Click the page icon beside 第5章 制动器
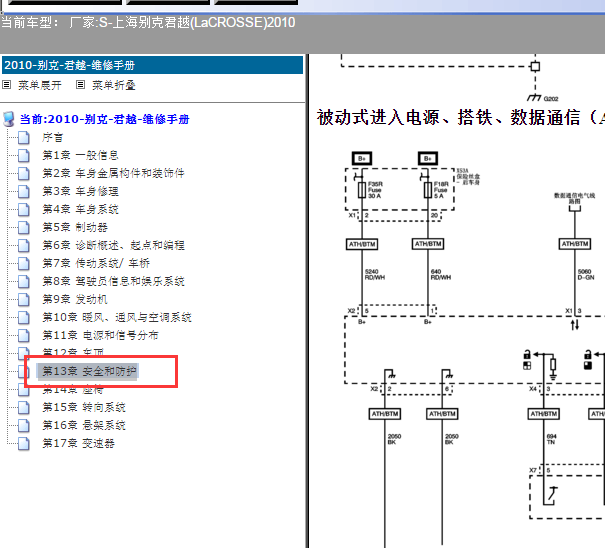Viewport: 605px width, 548px height. (24, 228)
